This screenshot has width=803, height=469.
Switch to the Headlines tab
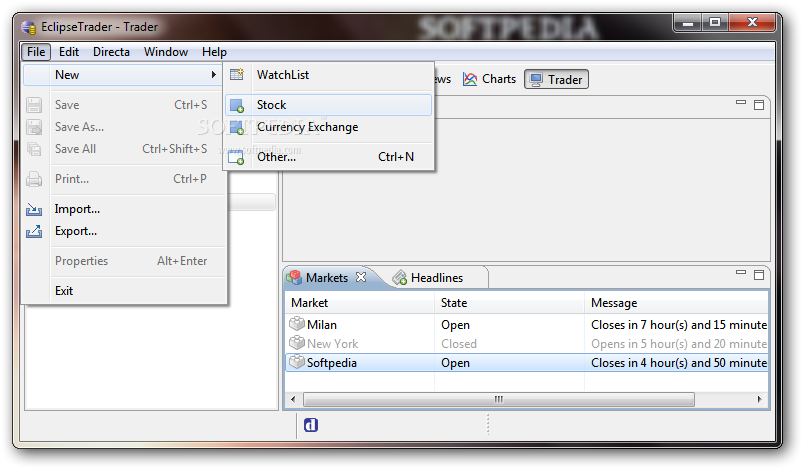tap(437, 278)
